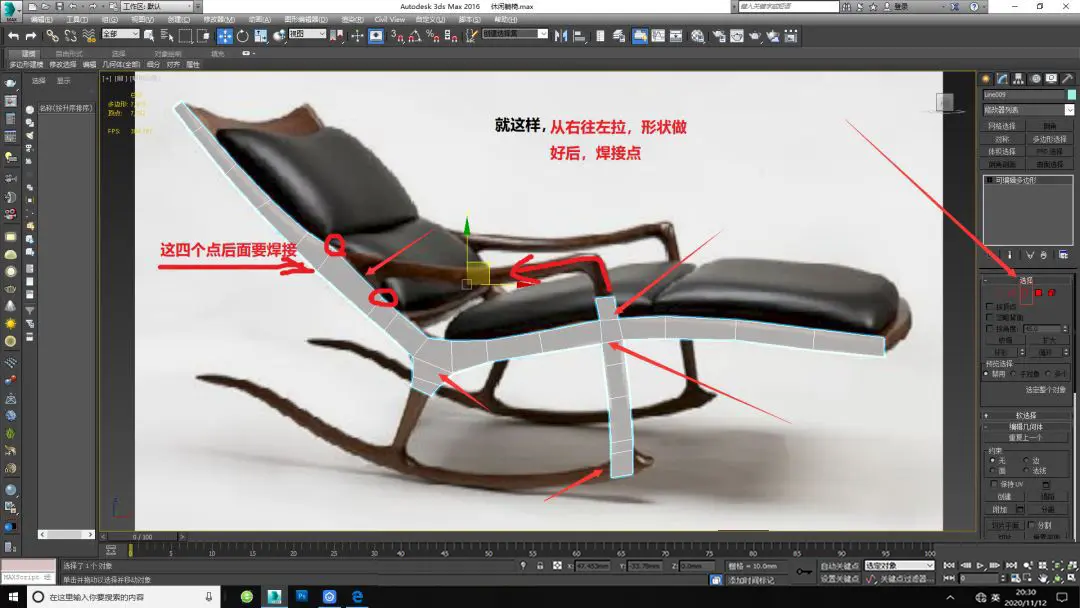Activate the Select and Move tool
1080x608 pixels.
(225, 36)
